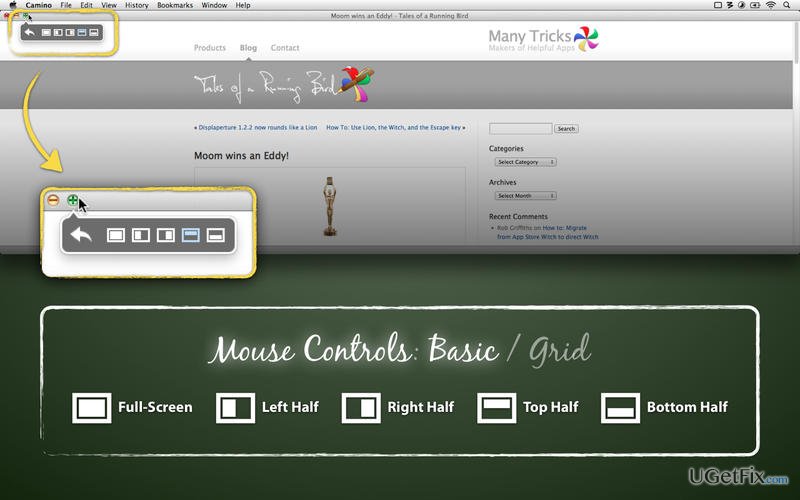The width and height of the screenshot is (800, 500).
Task: Choose bottom-half icon in magnified Moom popup
Action: [216, 235]
